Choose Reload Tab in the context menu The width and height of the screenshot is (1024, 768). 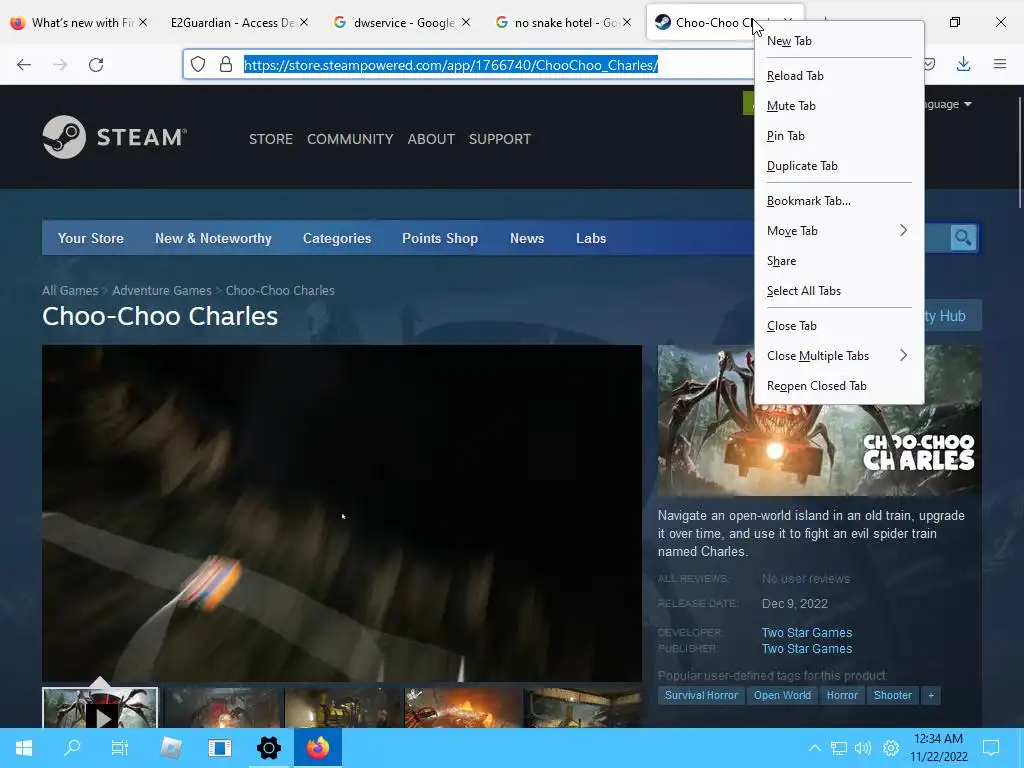coord(839,76)
